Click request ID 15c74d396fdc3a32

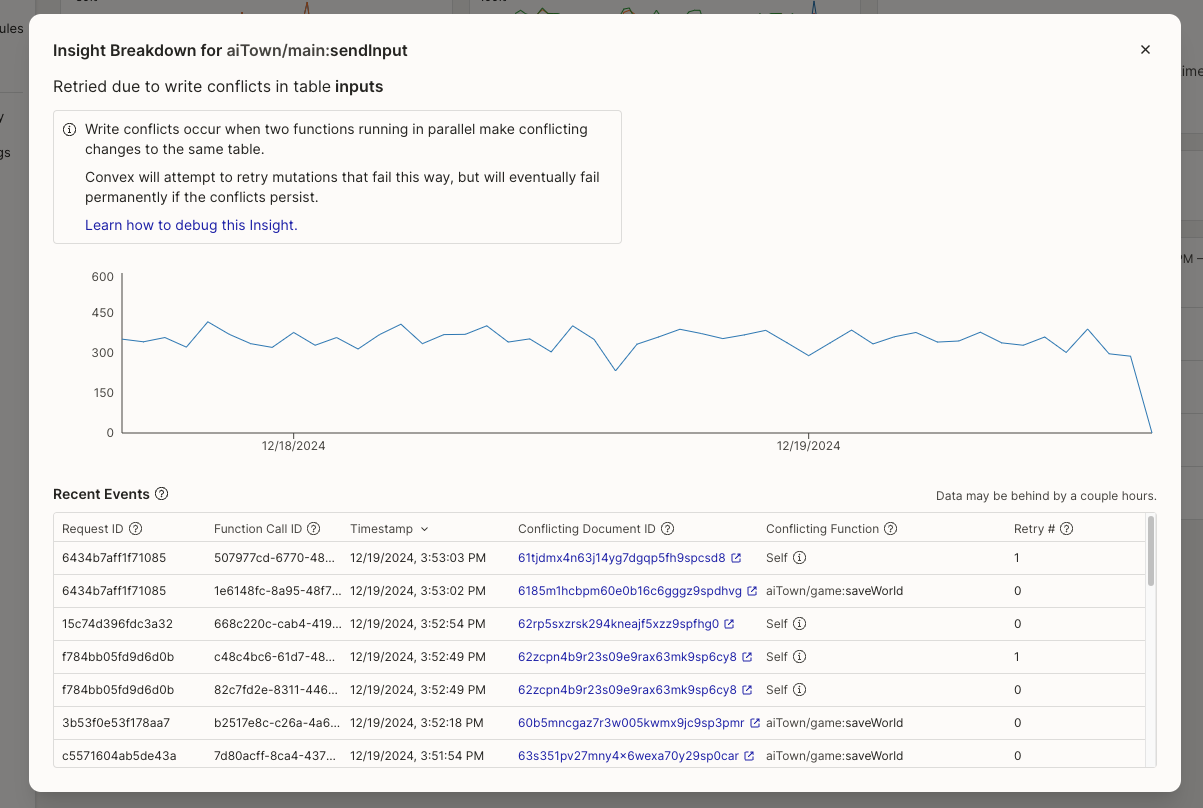point(117,624)
